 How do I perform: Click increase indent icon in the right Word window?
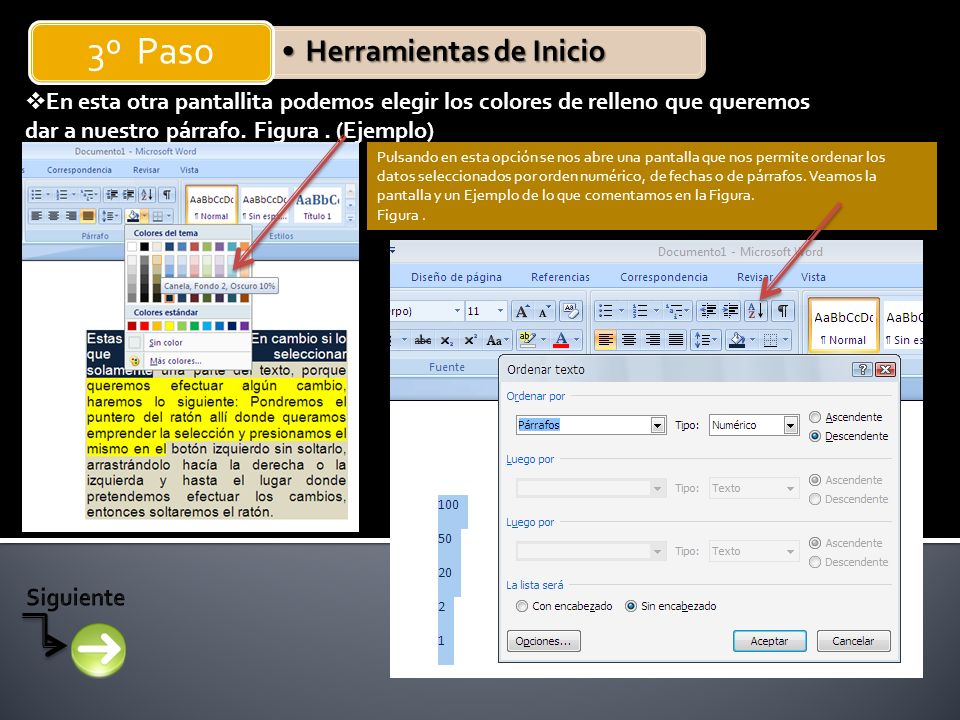730,311
